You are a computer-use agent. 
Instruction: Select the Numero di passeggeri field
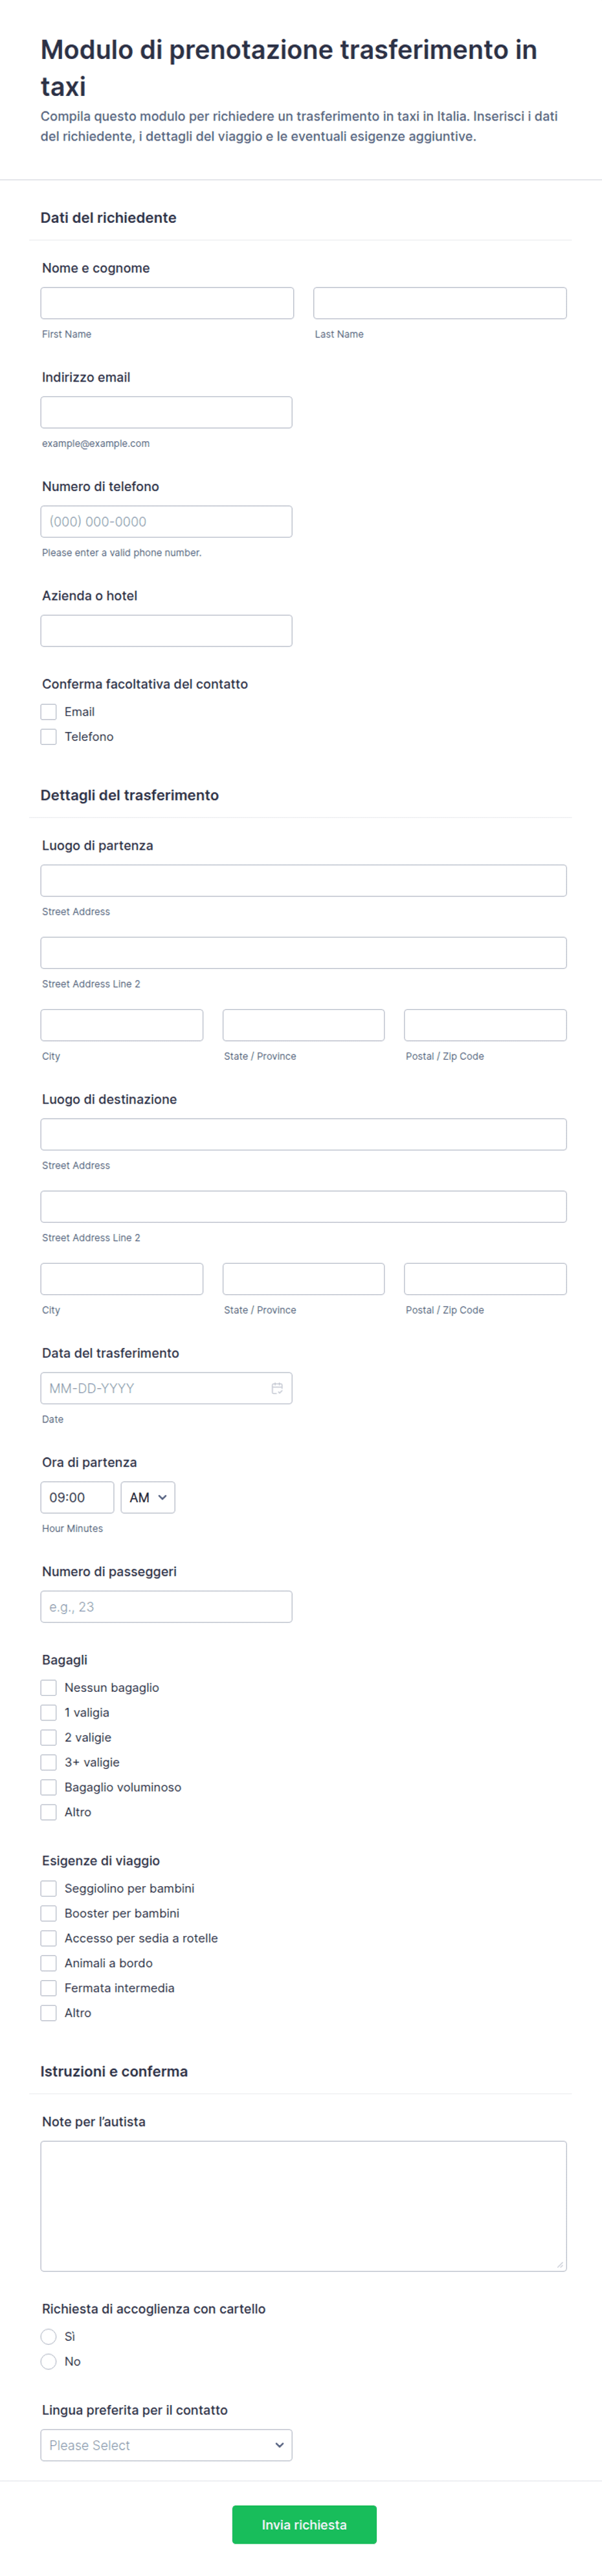click(166, 1606)
